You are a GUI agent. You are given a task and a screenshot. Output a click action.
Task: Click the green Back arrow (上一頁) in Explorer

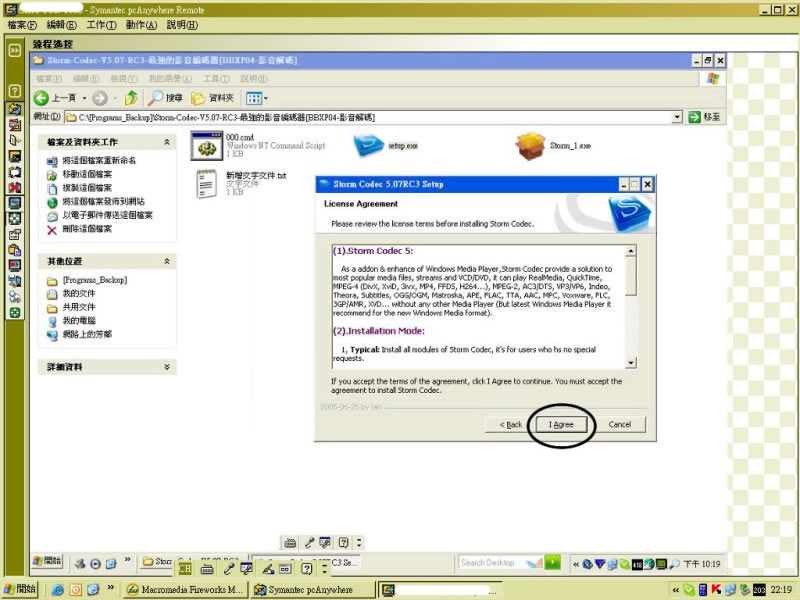(x=41, y=98)
